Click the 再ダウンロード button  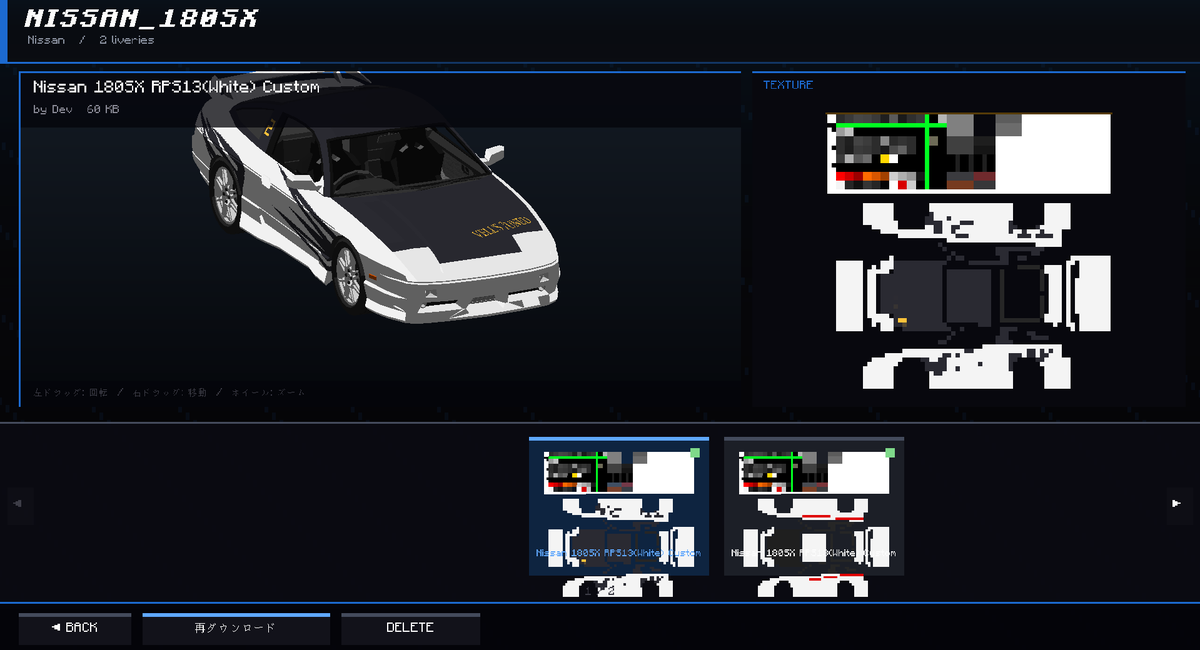(x=236, y=628)
